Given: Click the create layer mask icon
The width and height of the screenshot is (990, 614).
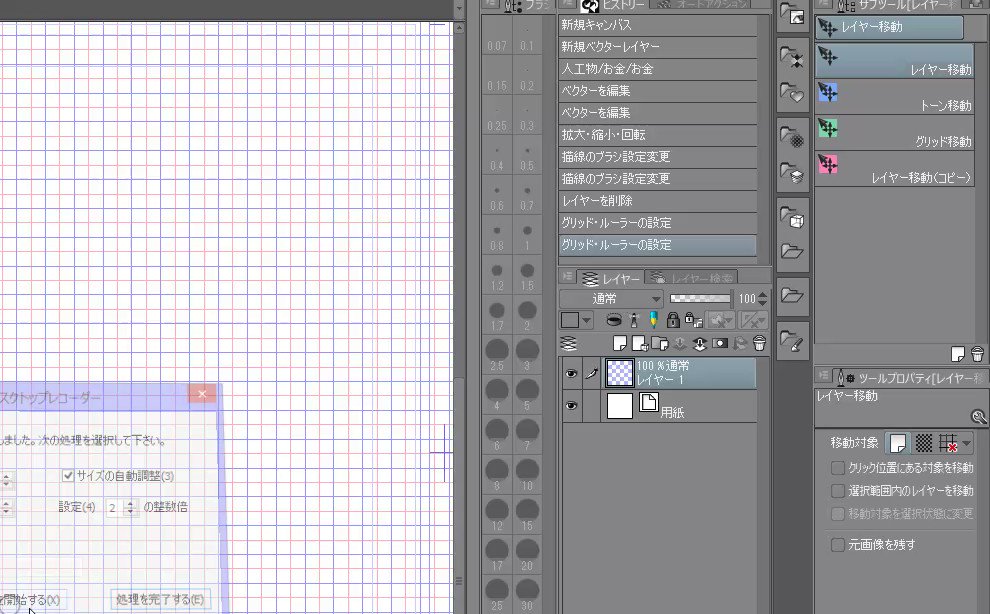Looking at the screenshot, I should (720, 343).
